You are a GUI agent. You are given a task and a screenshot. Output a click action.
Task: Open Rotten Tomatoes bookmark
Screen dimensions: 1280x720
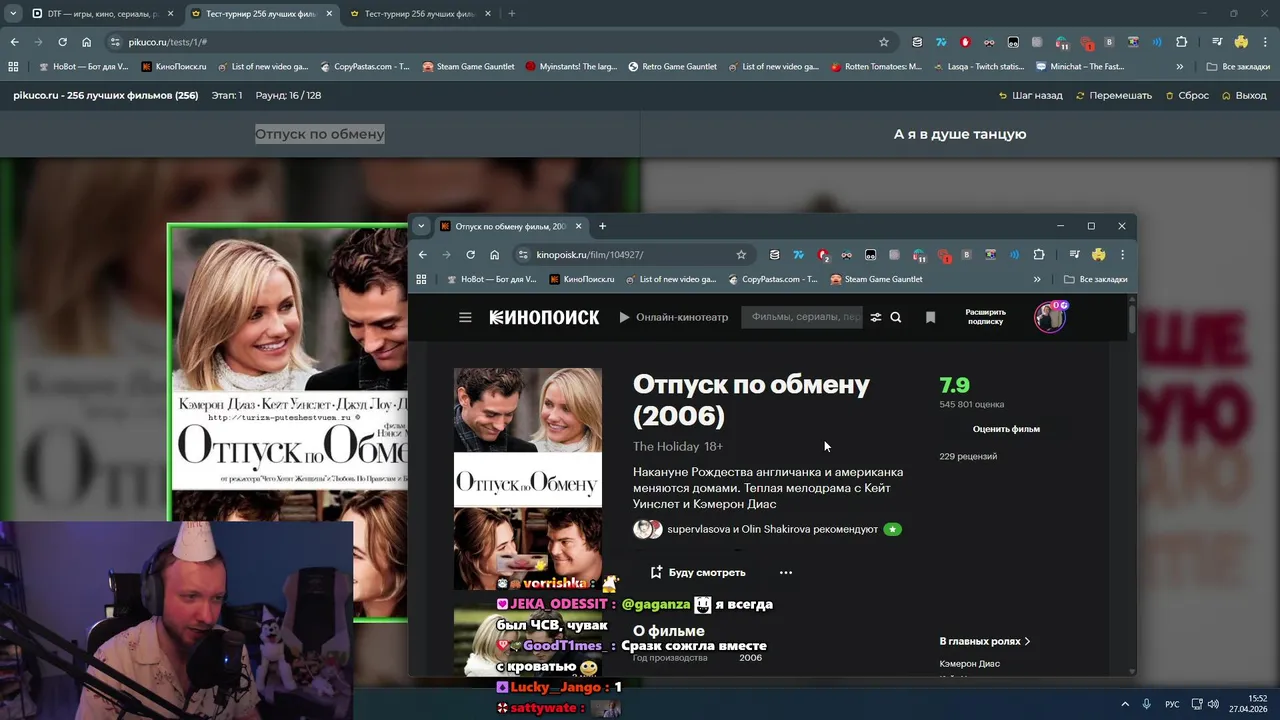[877, 67]
